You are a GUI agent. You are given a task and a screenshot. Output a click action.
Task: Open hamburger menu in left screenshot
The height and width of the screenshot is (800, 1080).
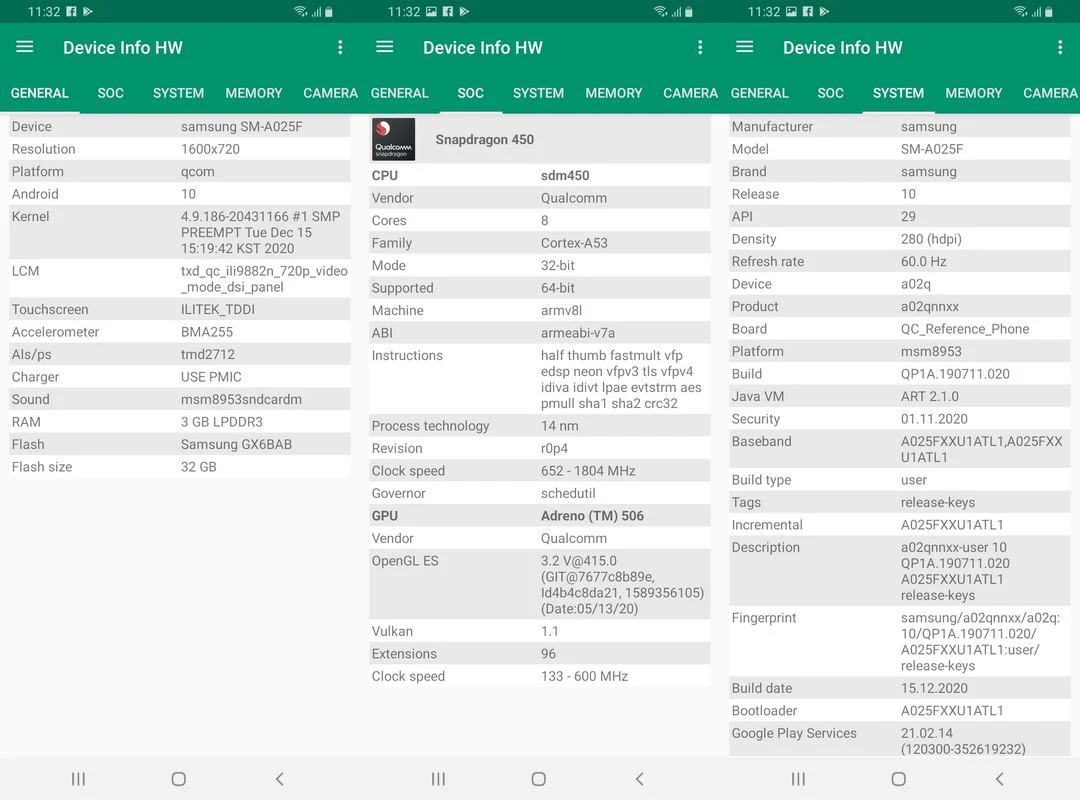coord(25,47)
